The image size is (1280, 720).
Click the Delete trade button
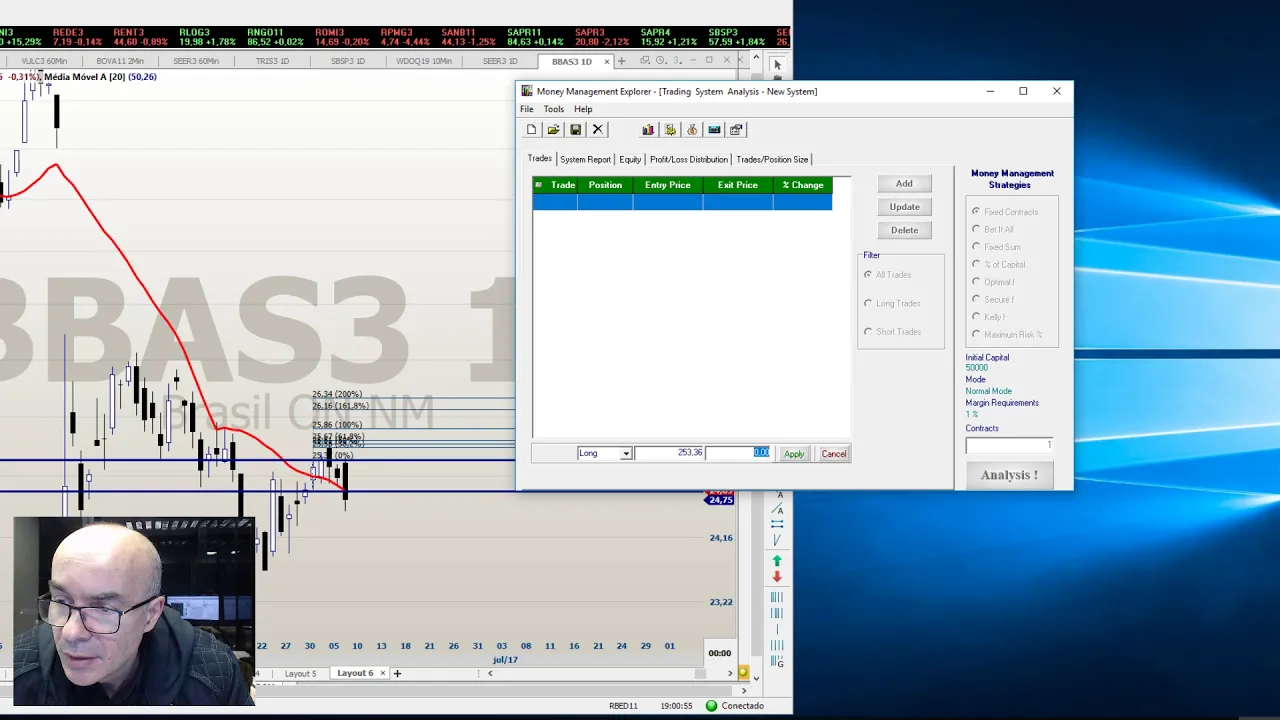[x=904, y=230]
